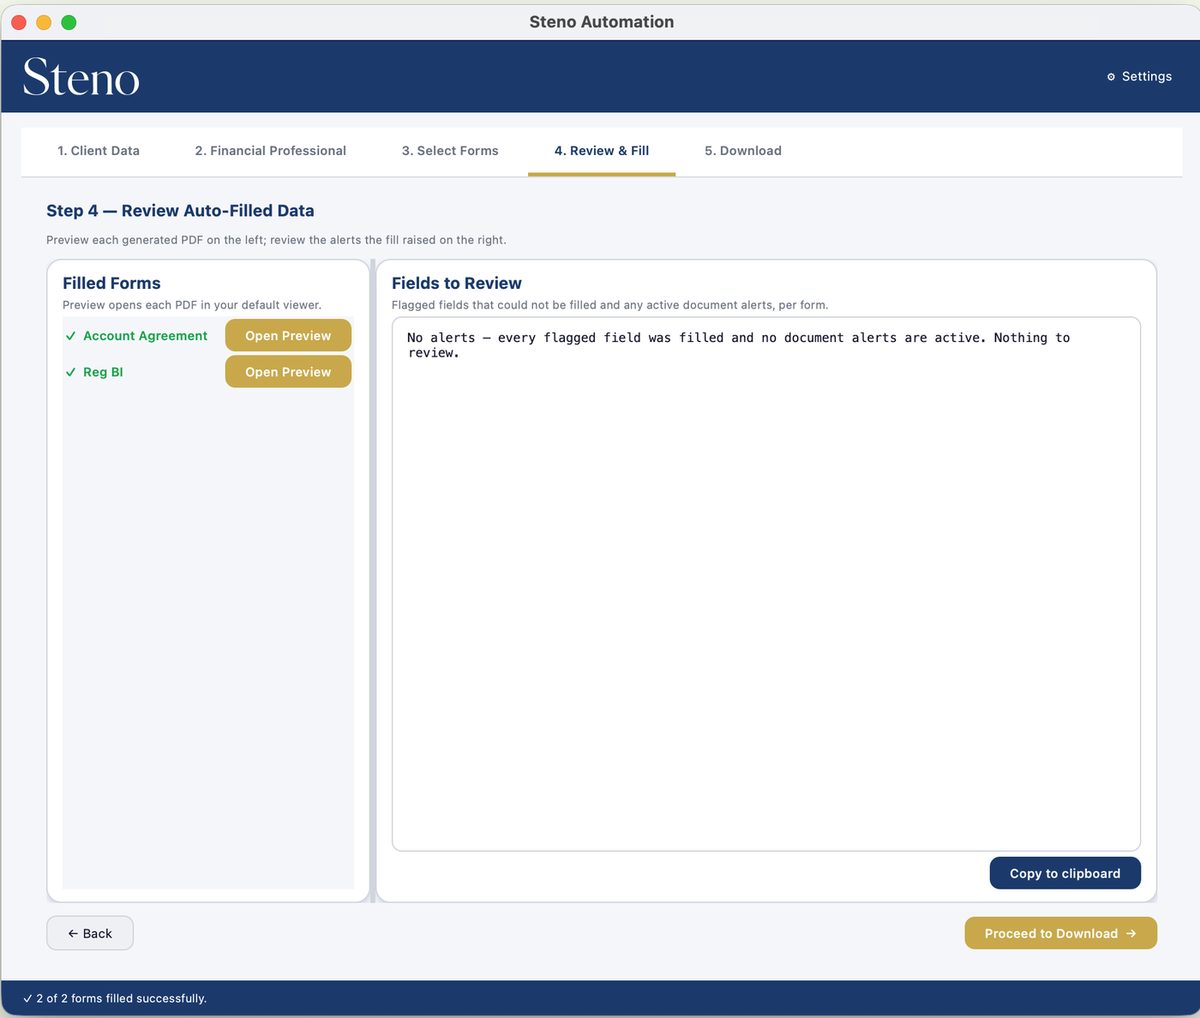Click the Steno logo

(x=81, y=77)
